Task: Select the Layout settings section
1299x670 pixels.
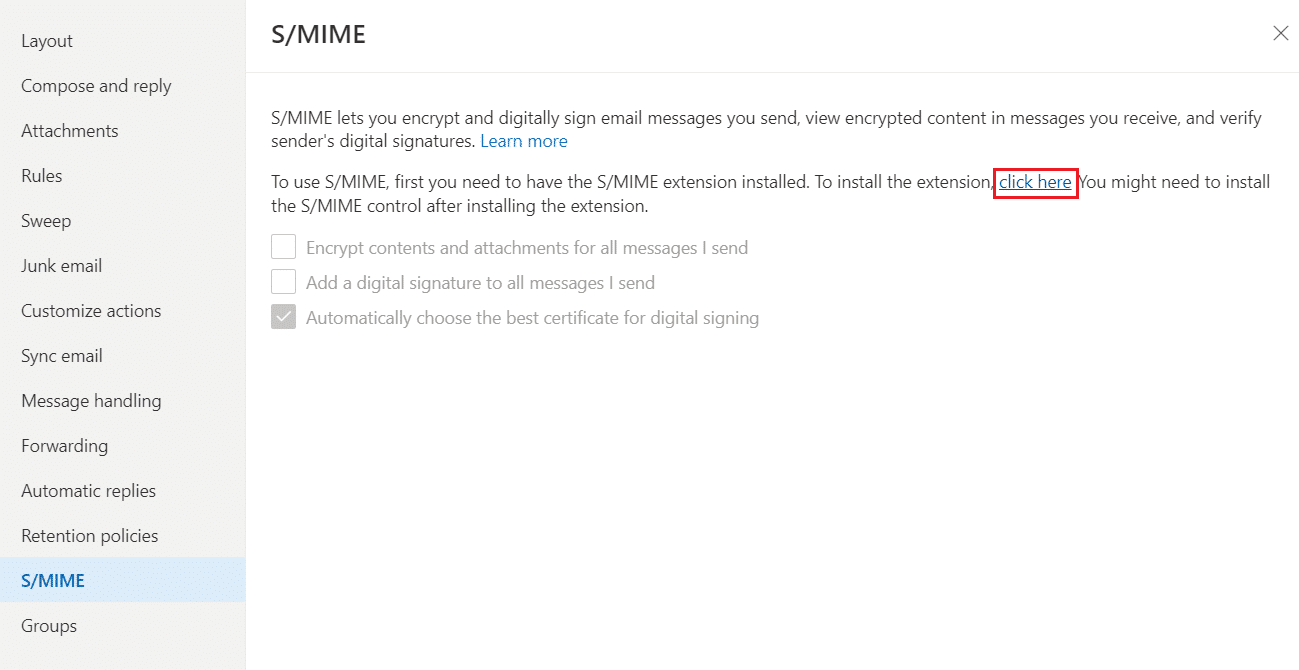Action: 46,40
